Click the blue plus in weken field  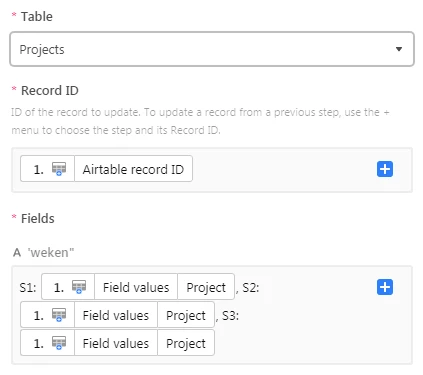pyautogui.click(x=385, y=287)
